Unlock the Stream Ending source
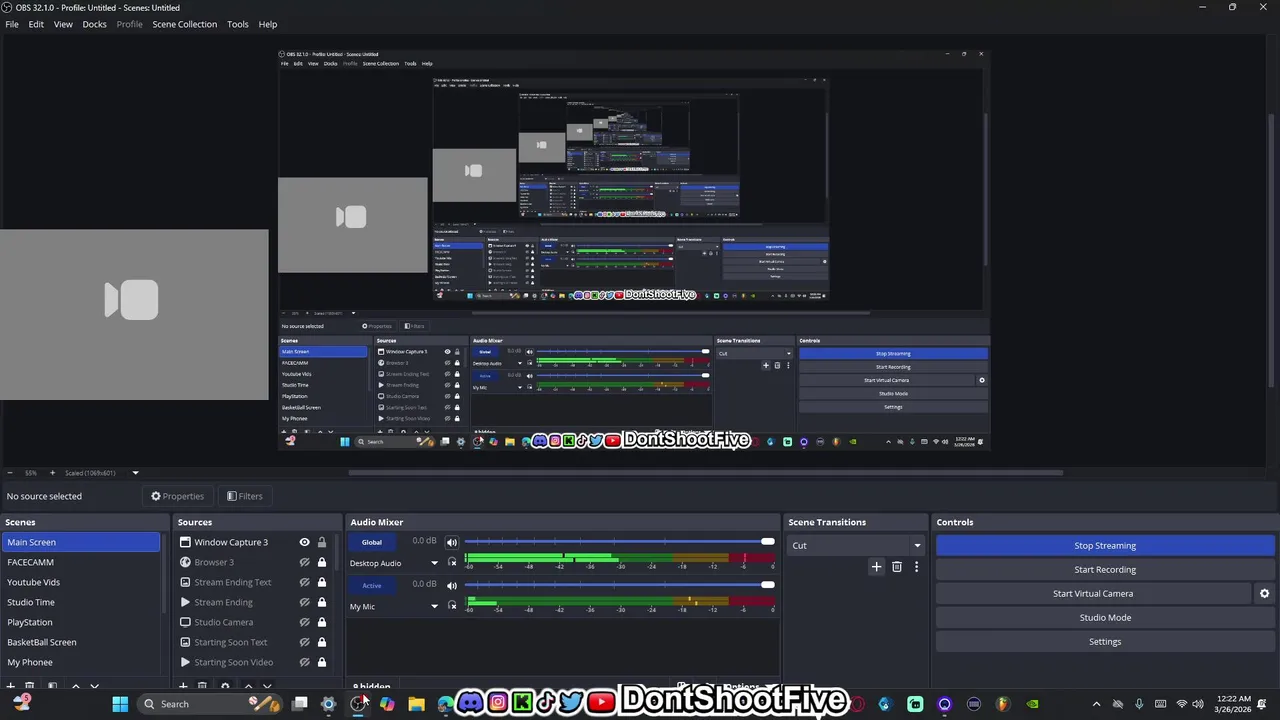The image size is (1280, 720). point(321,602)
